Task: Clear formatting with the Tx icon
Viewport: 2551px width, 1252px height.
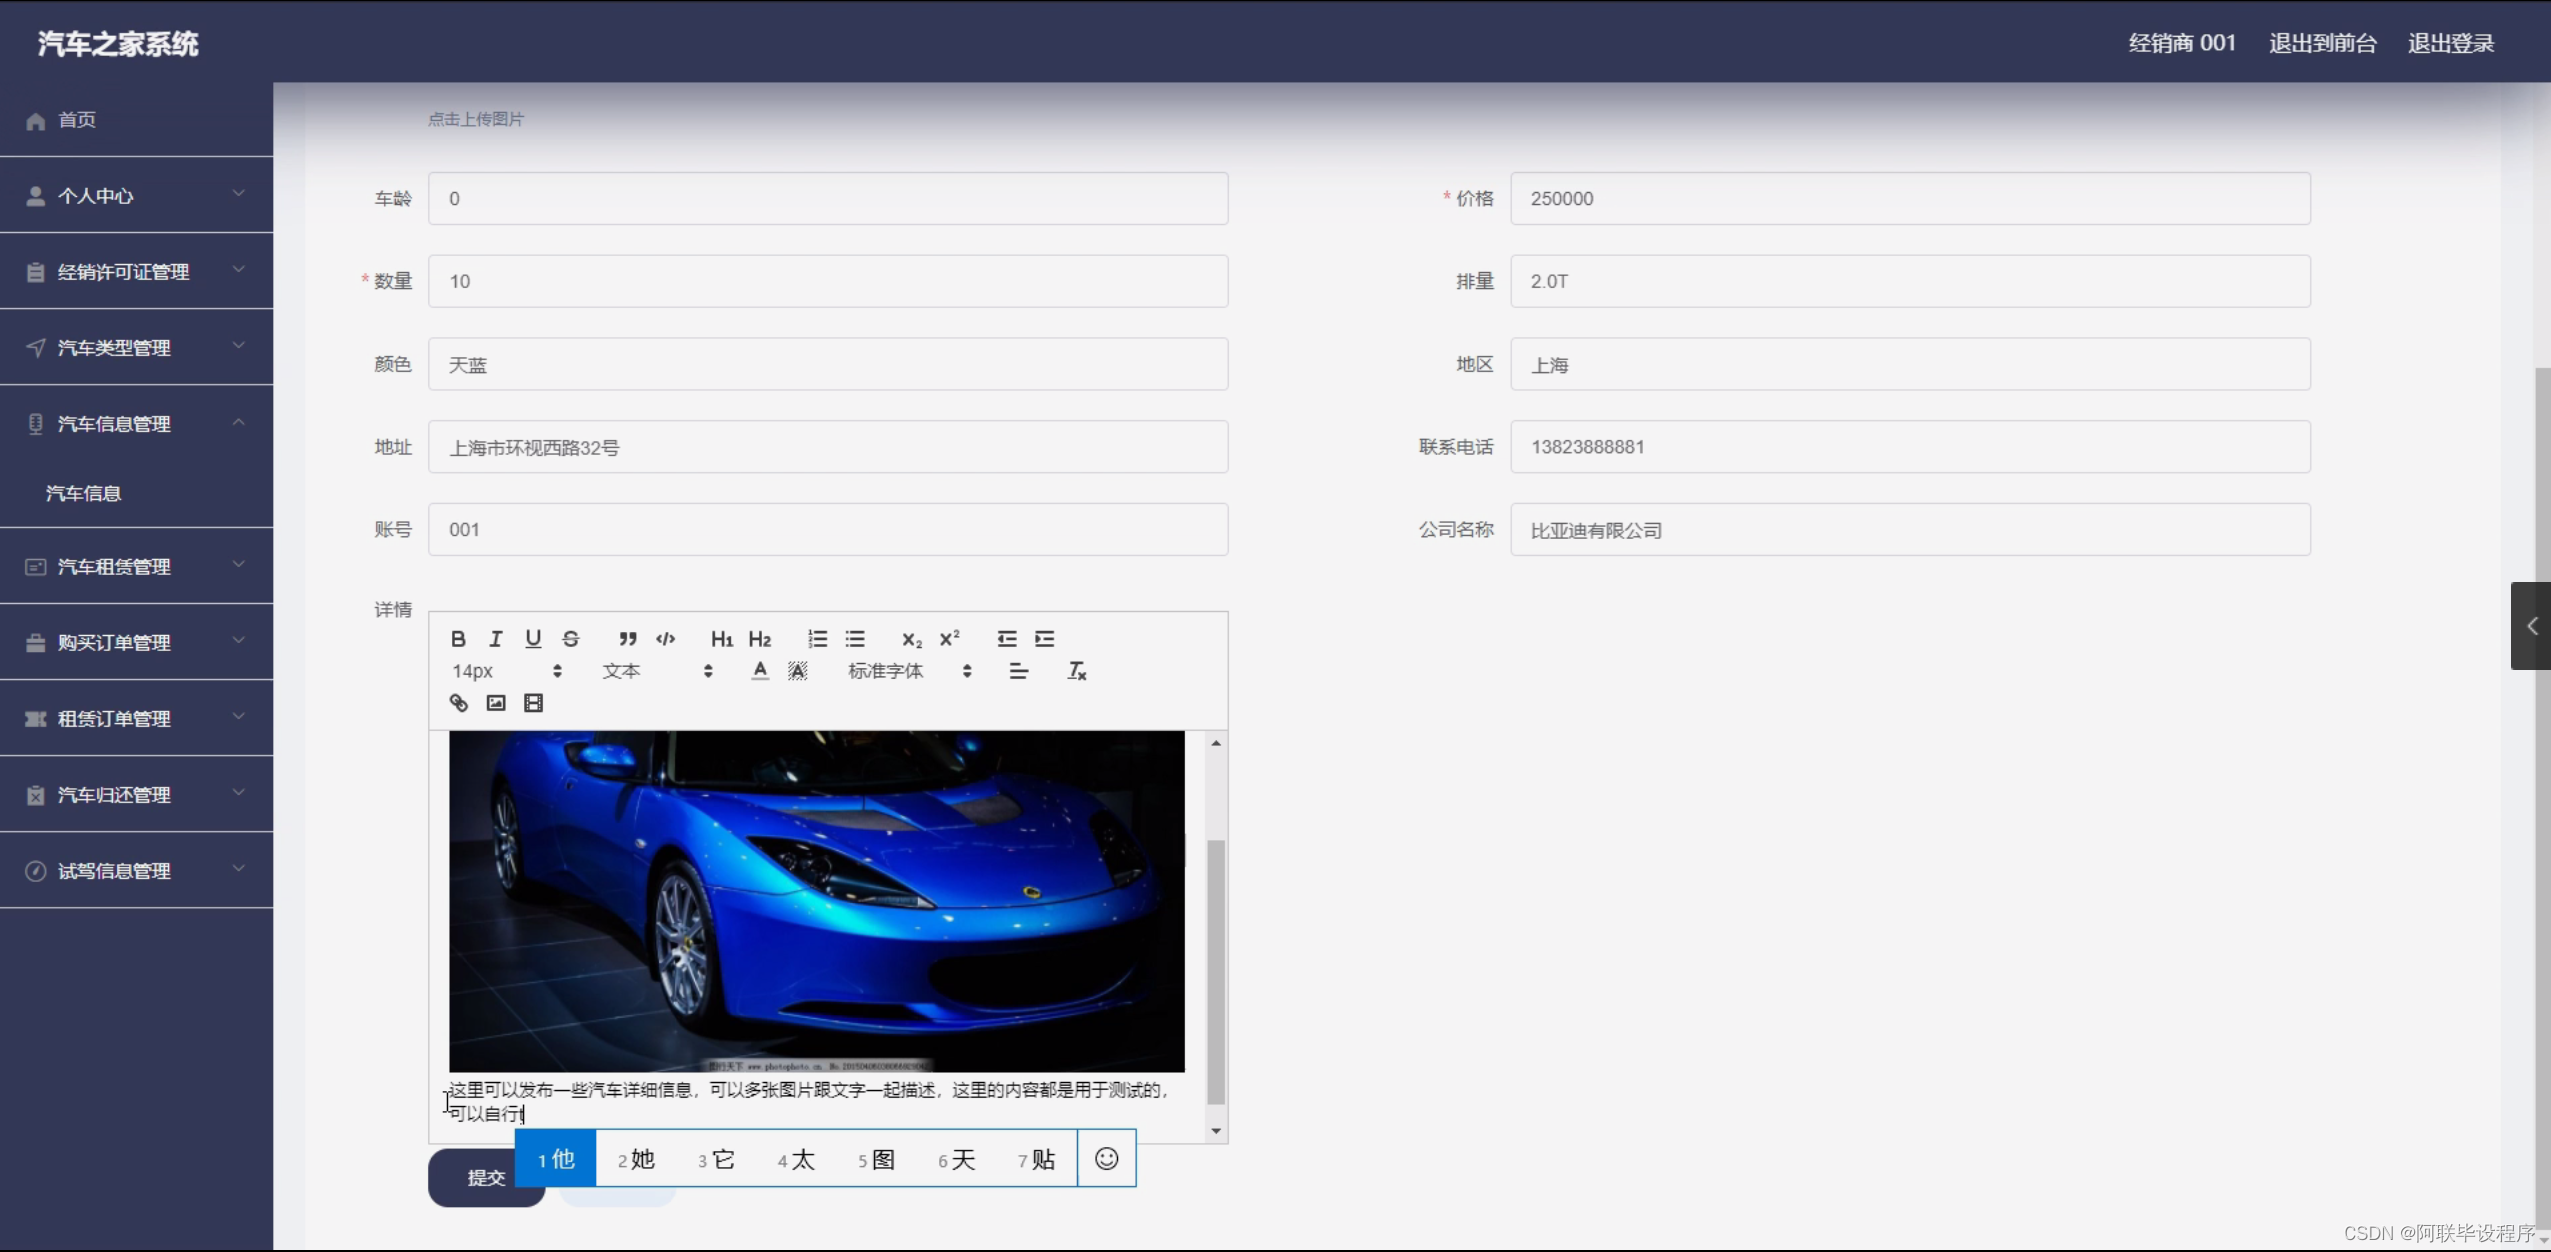Action: [1076, 671]
